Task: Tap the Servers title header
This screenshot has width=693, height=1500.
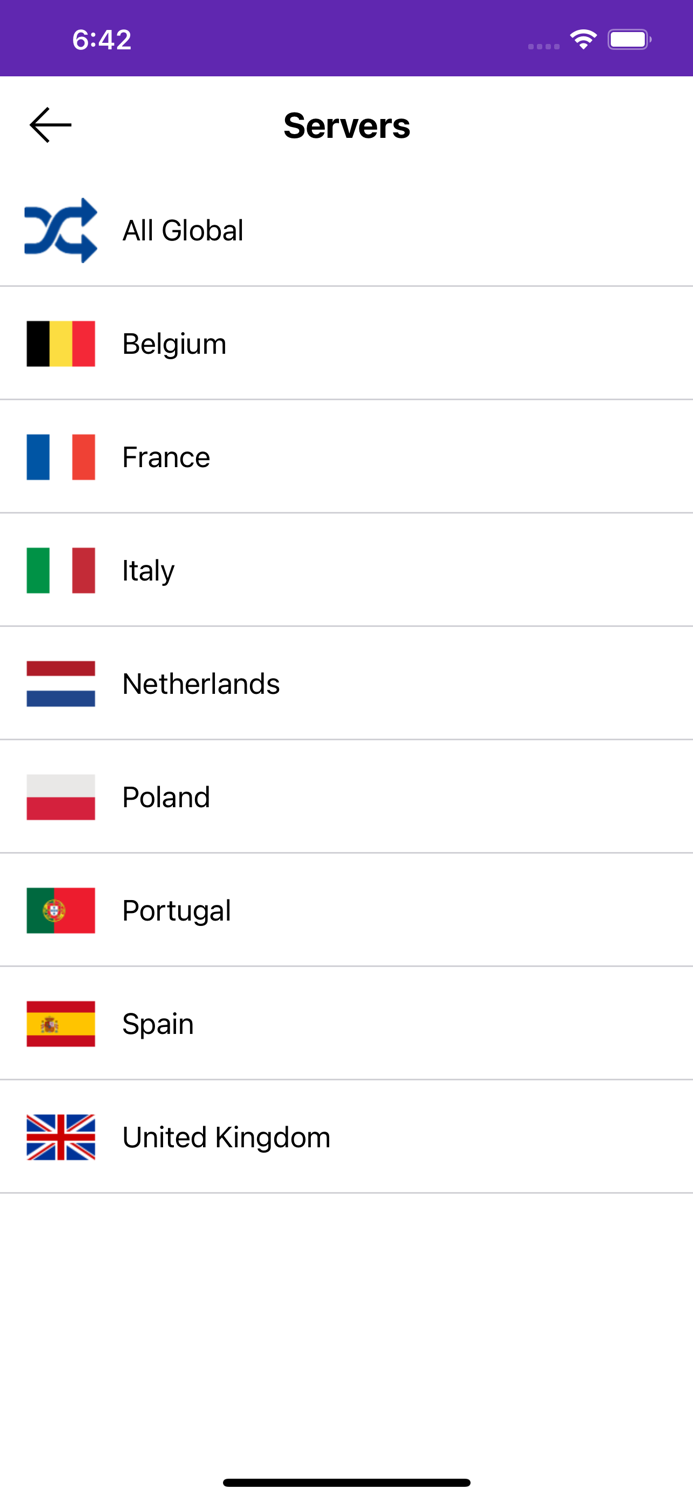Action: [346, 124]
